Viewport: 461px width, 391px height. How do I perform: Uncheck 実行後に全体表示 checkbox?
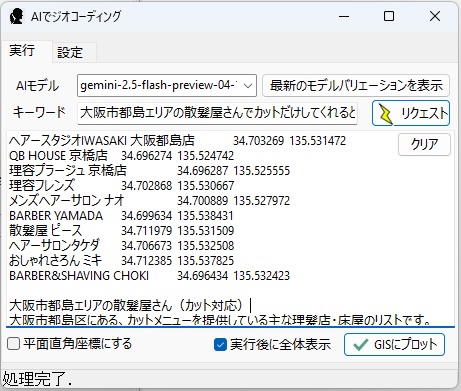click(220, 345)
